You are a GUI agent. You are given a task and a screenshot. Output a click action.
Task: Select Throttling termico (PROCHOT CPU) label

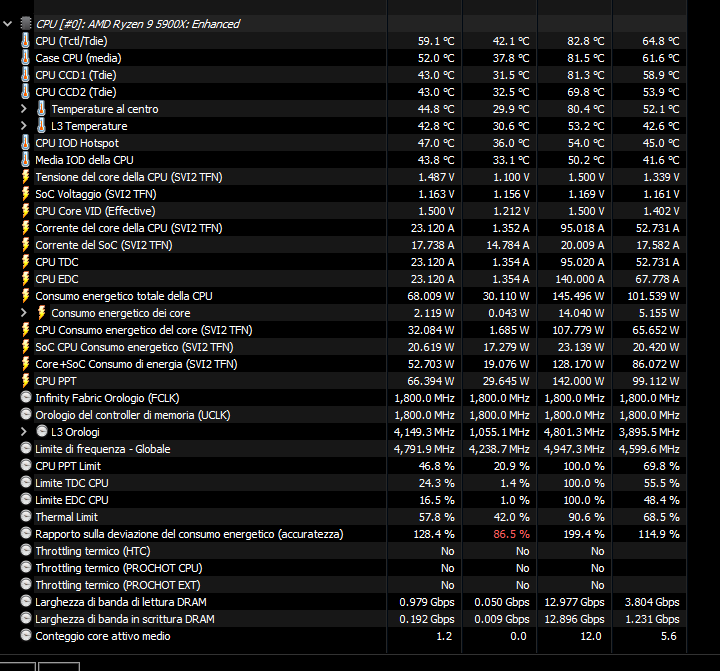point(118,568)
